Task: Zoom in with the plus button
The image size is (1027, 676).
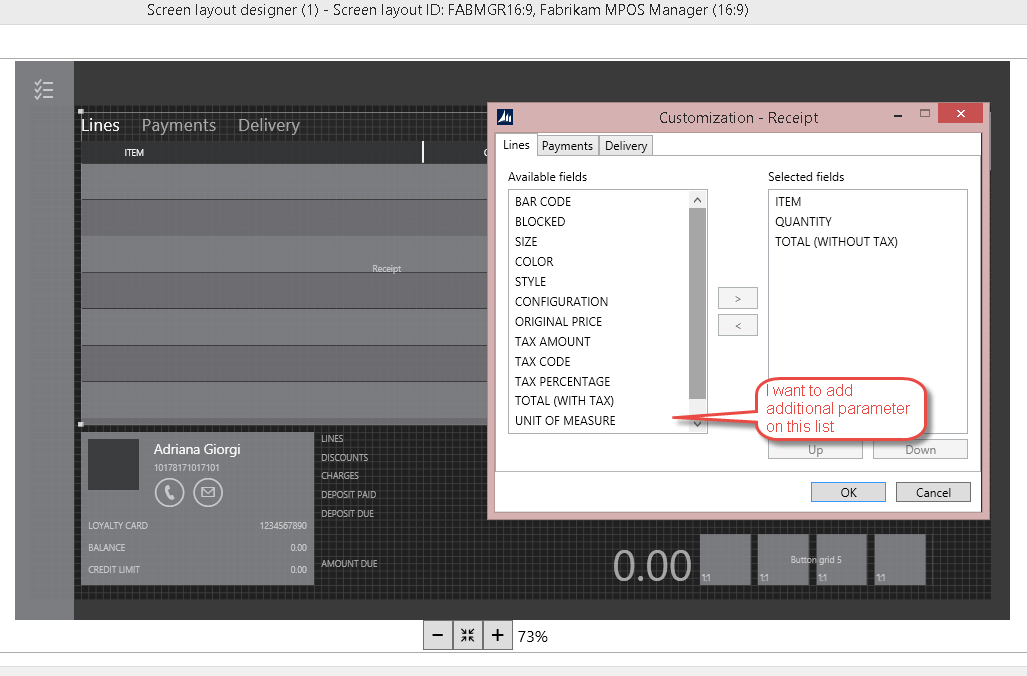Action: (x=497, y=635)
